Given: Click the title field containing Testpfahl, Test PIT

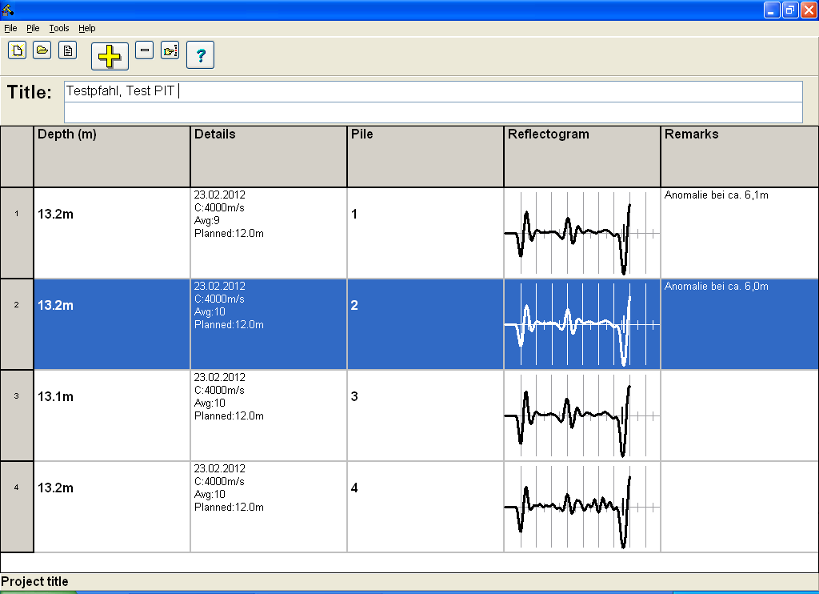Looking at the screenshot, I should [434, 91].
